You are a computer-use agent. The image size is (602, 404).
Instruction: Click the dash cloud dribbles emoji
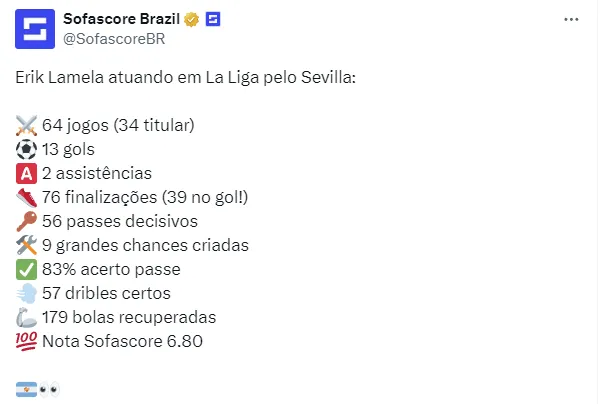[27, 293]
